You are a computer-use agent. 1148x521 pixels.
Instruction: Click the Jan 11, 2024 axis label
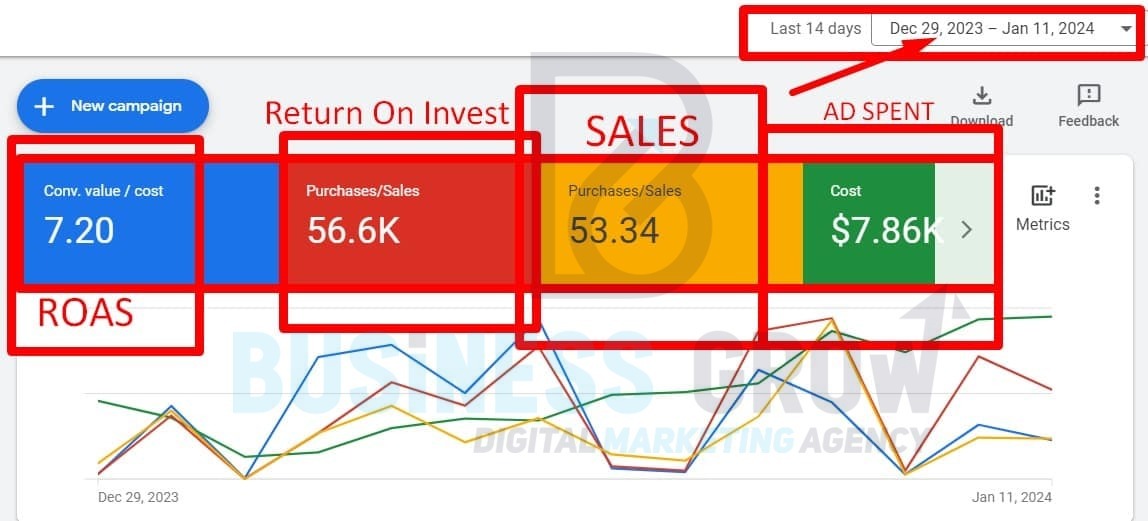[1012, 497]
